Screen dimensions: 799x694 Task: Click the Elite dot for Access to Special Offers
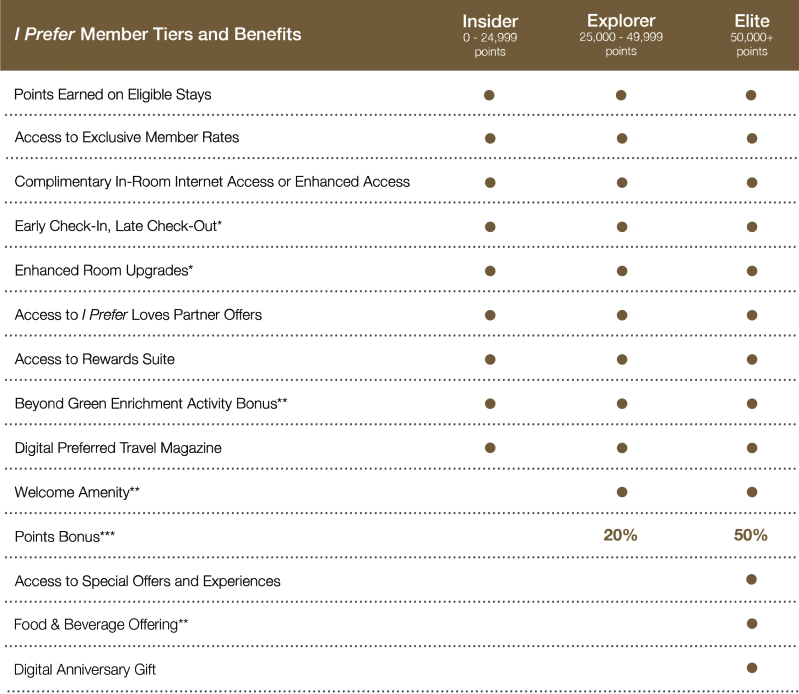pyautogui.click(x=751, y=579)
